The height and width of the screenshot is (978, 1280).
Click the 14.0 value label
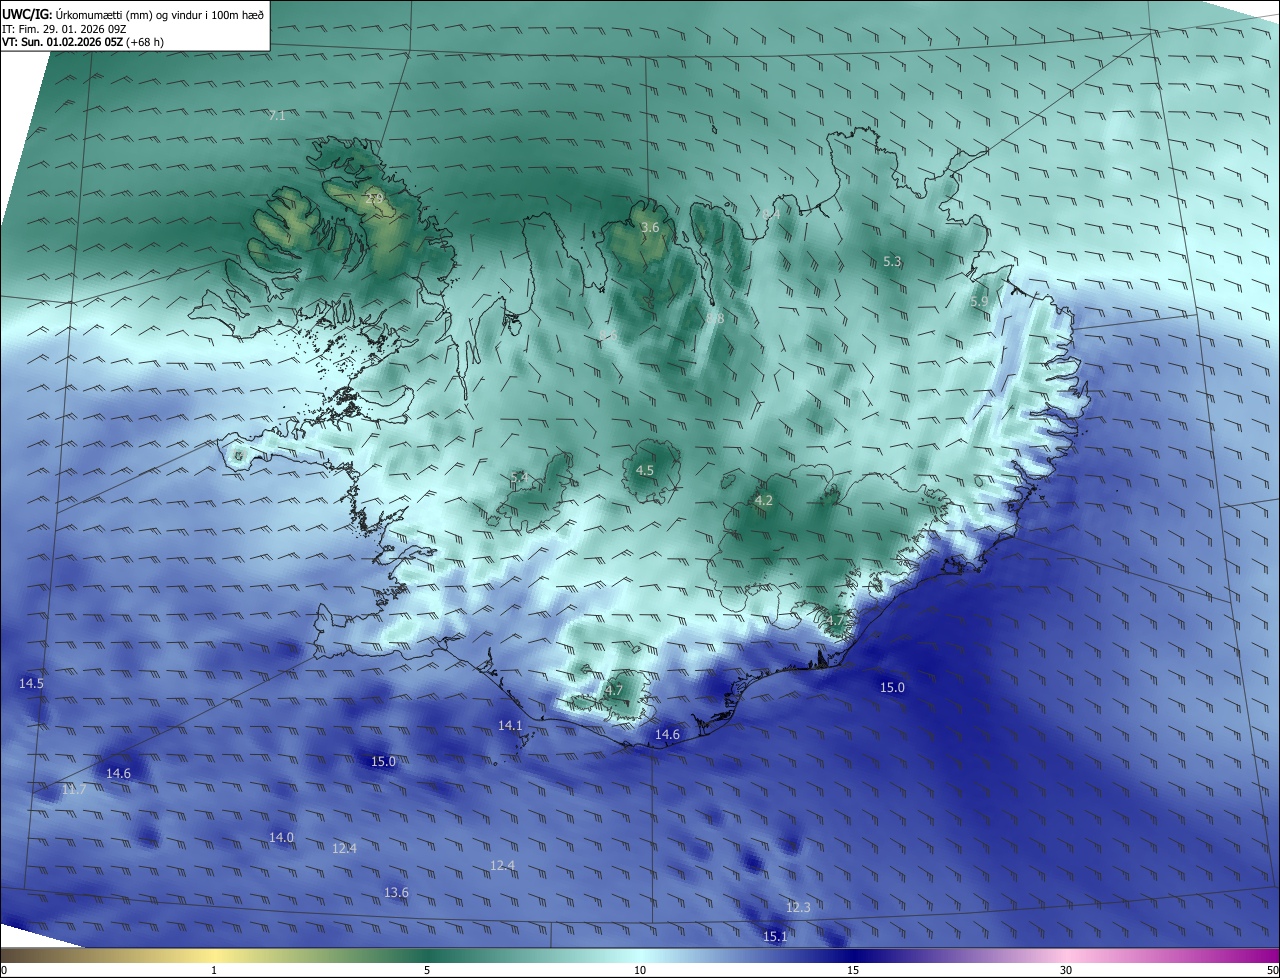pos(282,838)
